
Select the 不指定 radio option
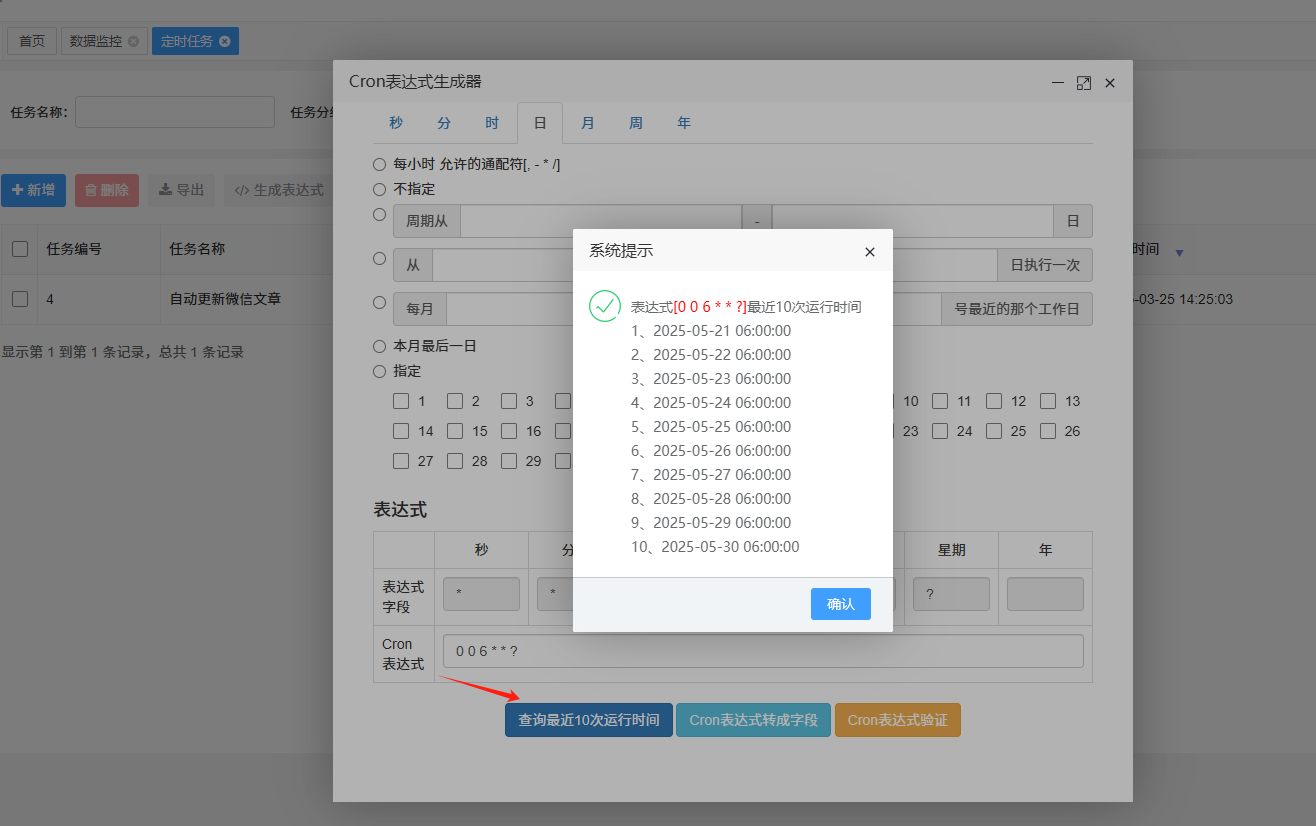(x=379, y=189)
